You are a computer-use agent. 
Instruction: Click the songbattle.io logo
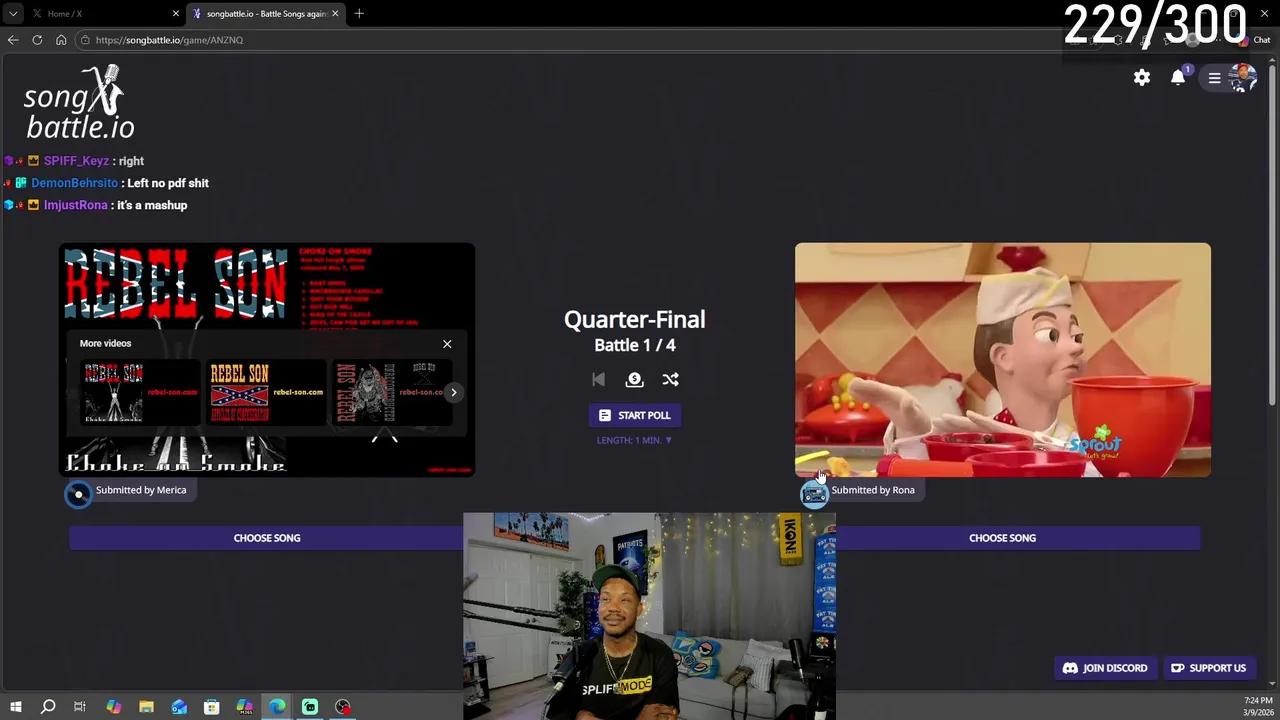tap(79, 103)
